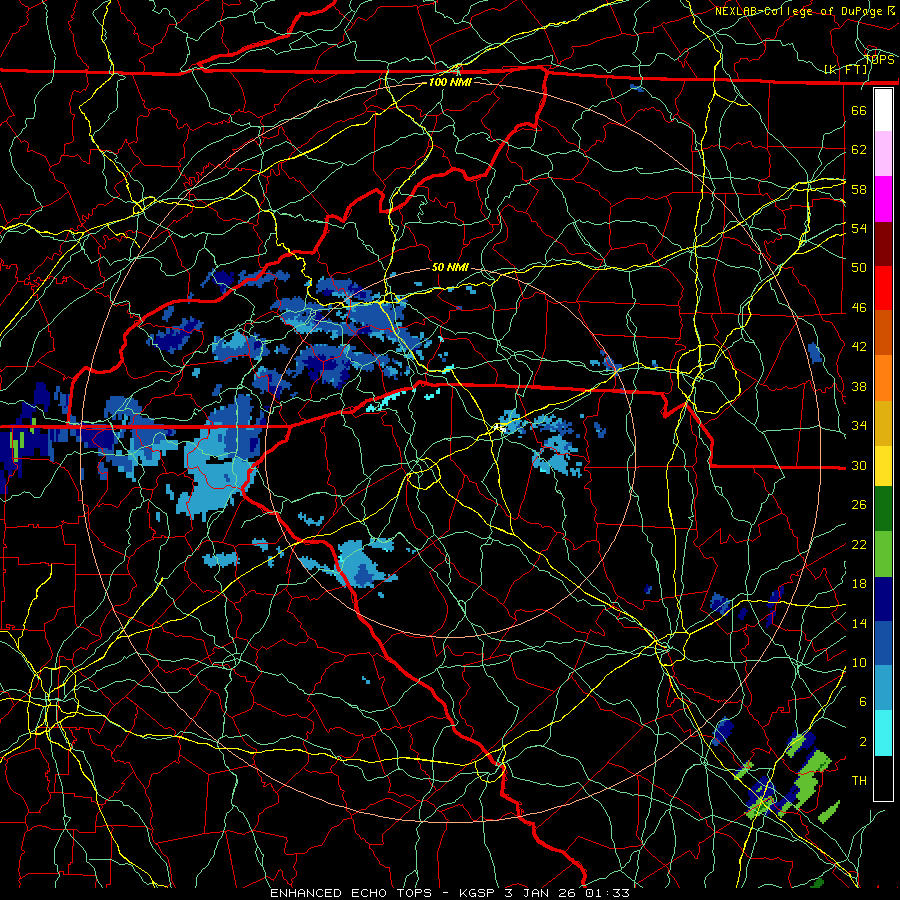This screenshot has width=900, height=900.
Task: Click the orange legend swatch near 38
Action: click(x=883, y=378)
